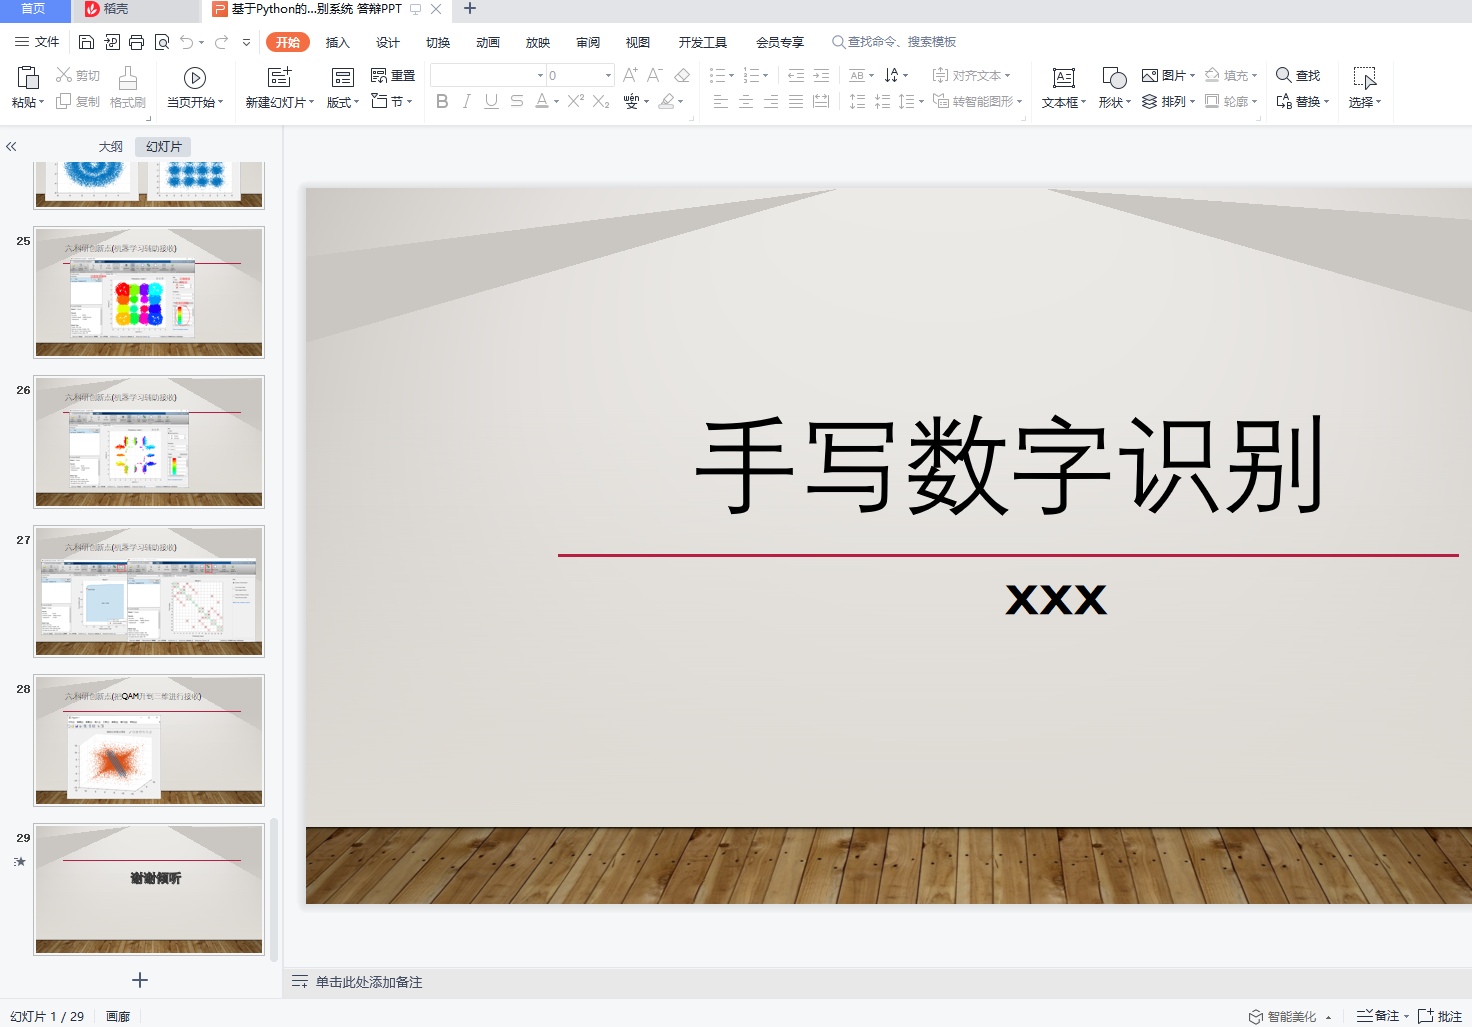Viewport: 1472px width, 1027px height.
Task: Add a new slide with the plus below thumbnails
Action: [140, 980]
